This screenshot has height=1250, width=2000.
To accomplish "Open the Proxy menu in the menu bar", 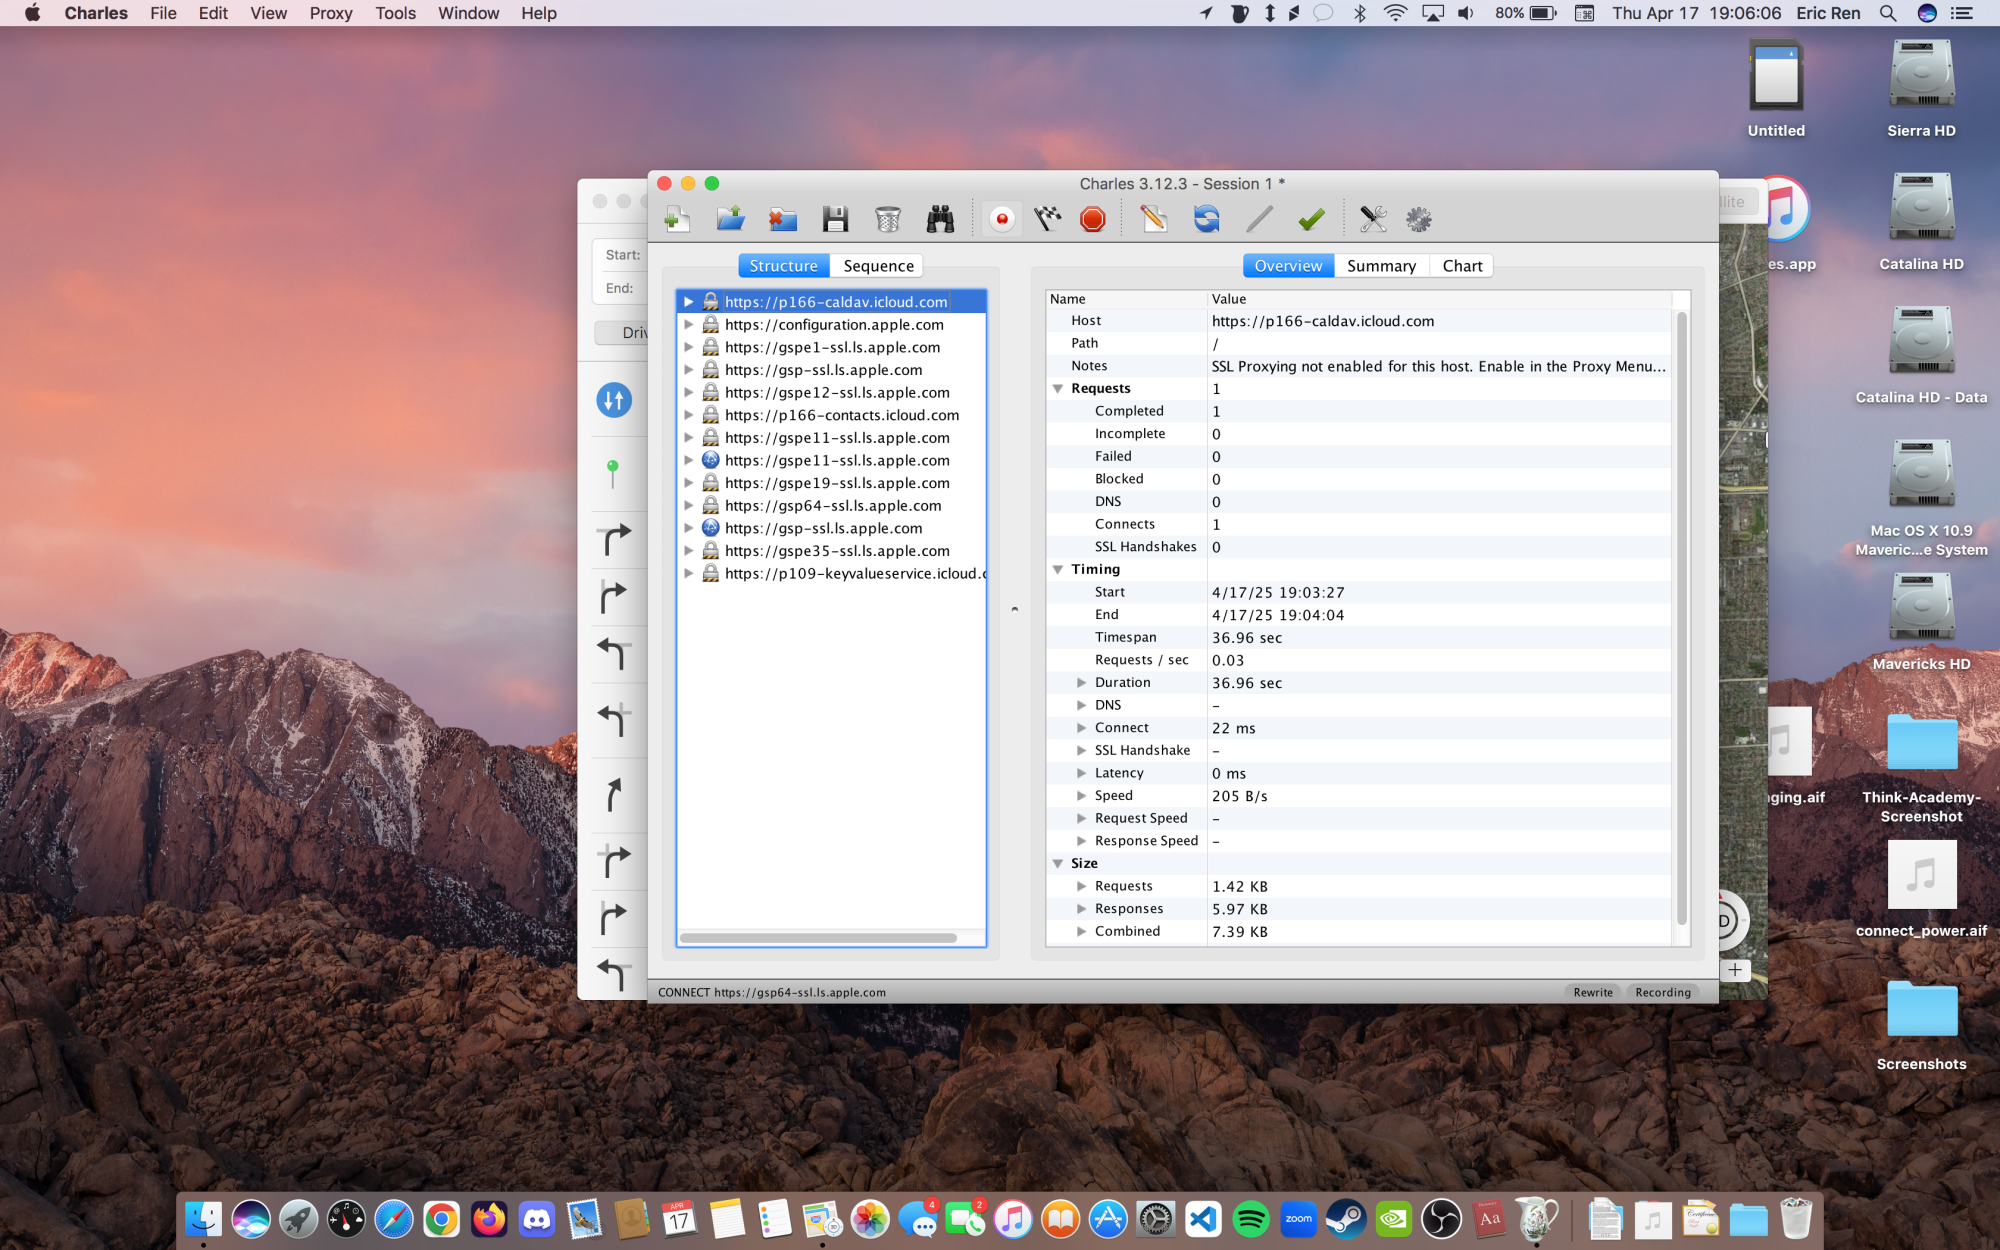I will click(330, 13).
